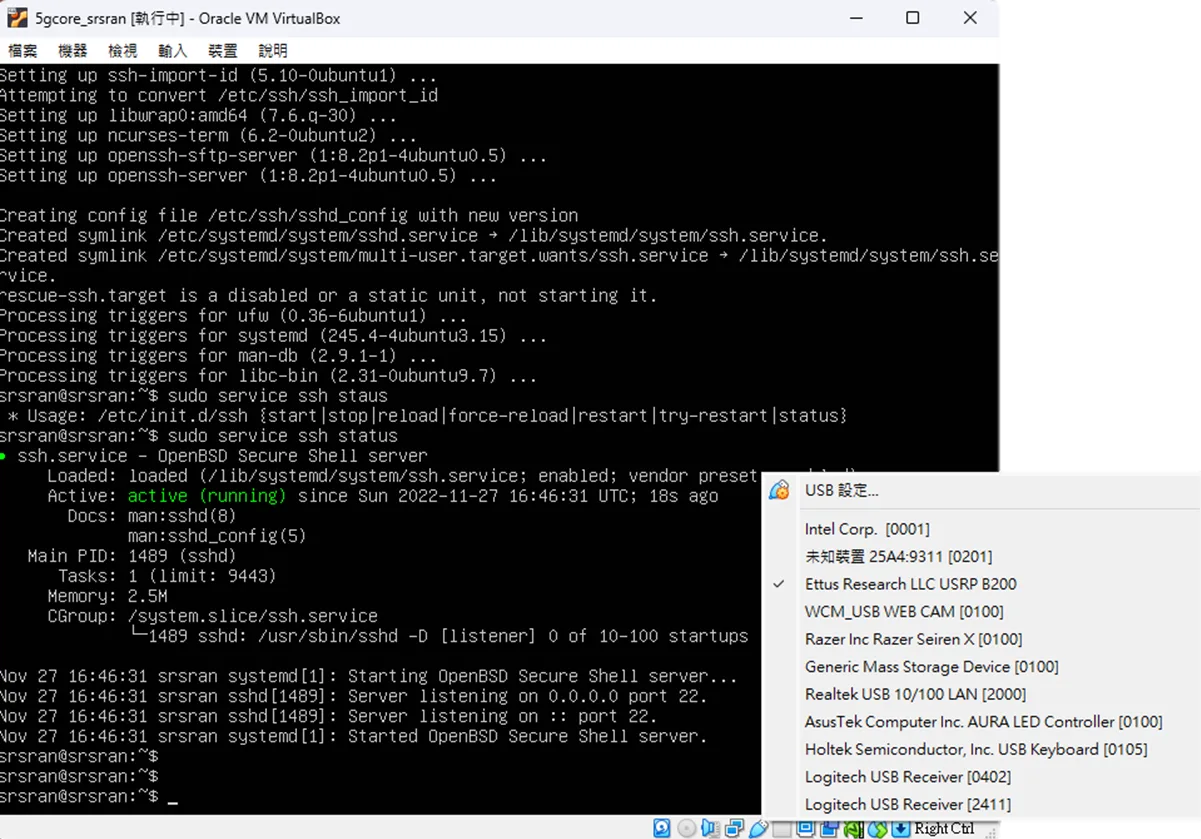Click the 'sudo service ssh status' command text
This screenshot has width=1201, height=839.
coord(283,436)
